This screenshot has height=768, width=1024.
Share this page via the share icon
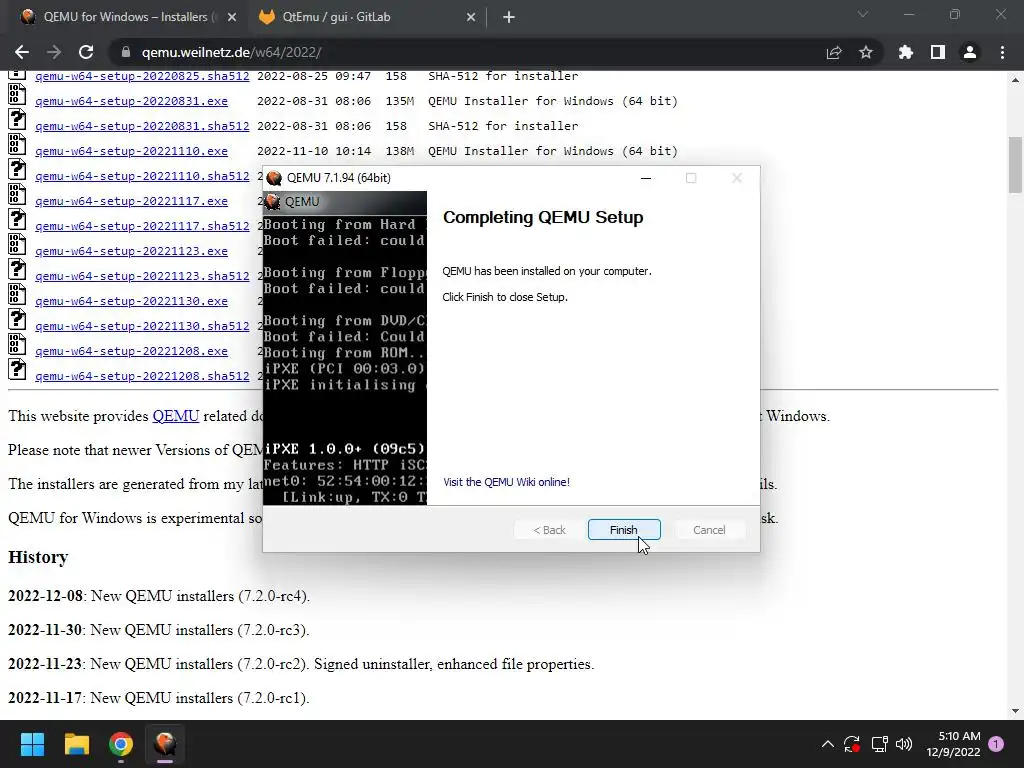[x=834, y=52]
